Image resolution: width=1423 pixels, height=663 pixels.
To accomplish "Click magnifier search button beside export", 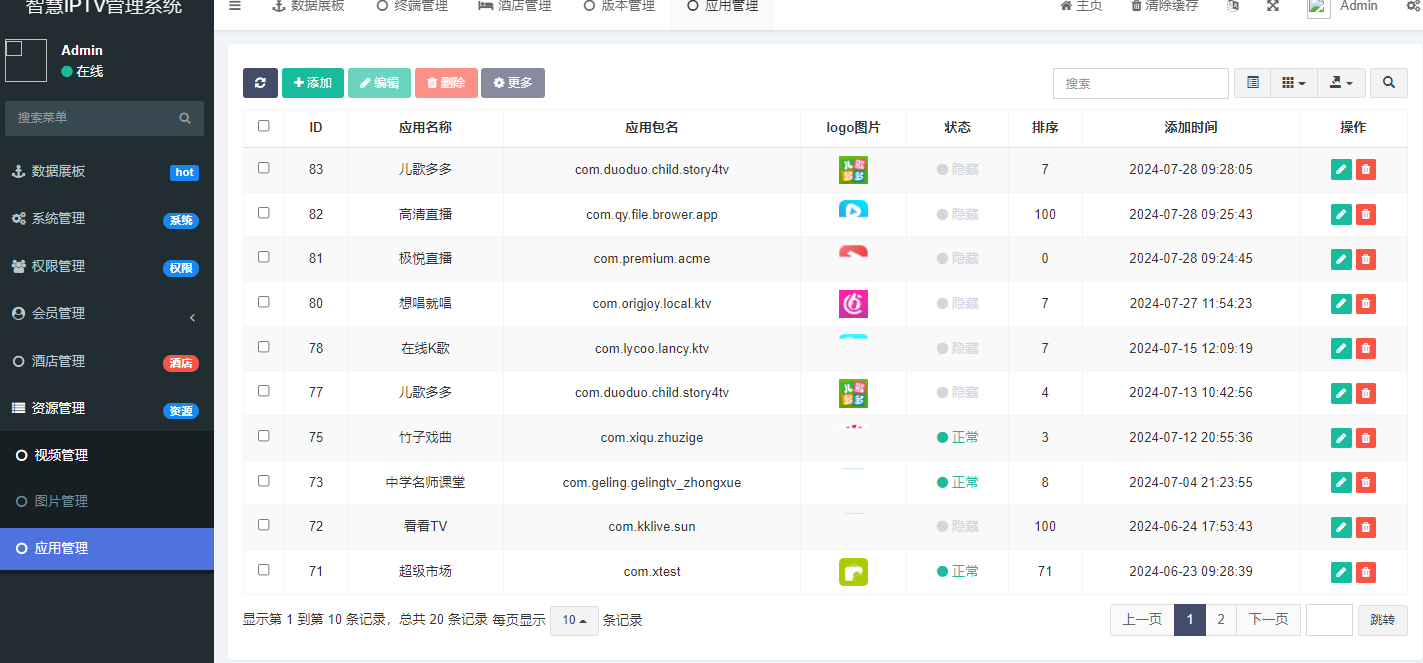I will point(1388,83).
